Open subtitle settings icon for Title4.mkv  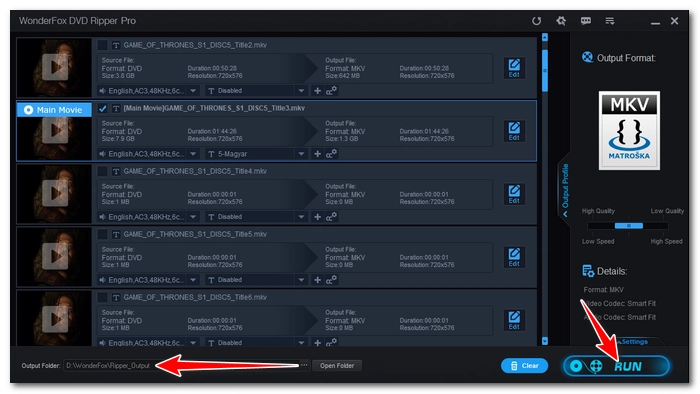pyautogui.click(x=331, y=216)
